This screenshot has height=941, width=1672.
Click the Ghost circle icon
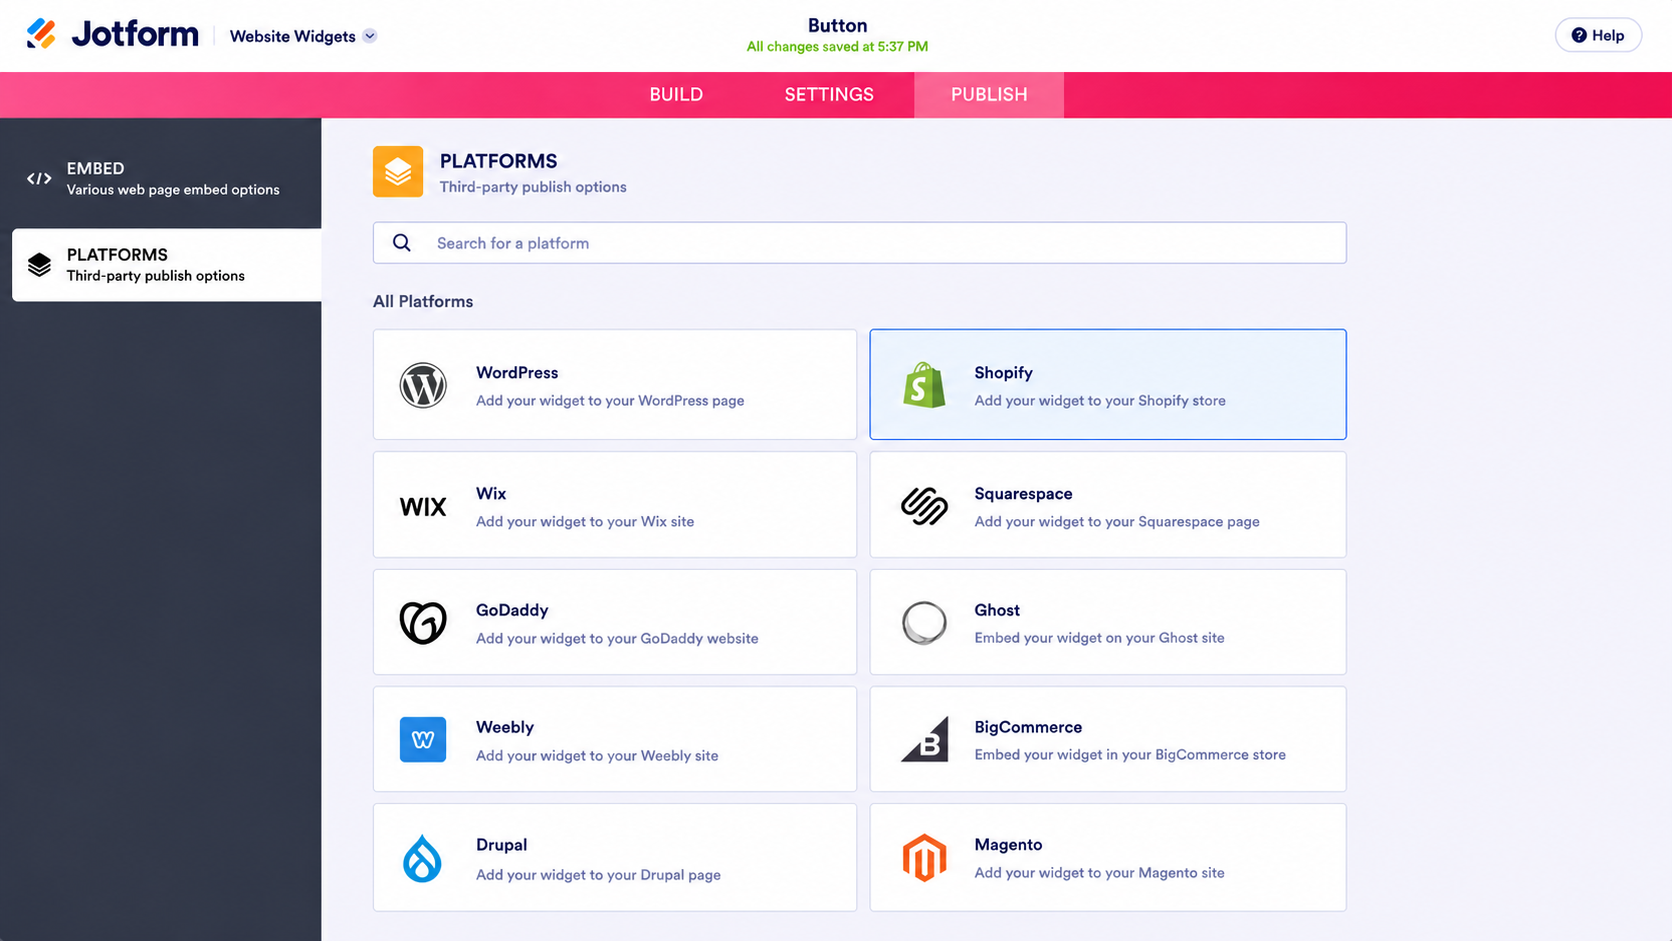pos(924,623)
